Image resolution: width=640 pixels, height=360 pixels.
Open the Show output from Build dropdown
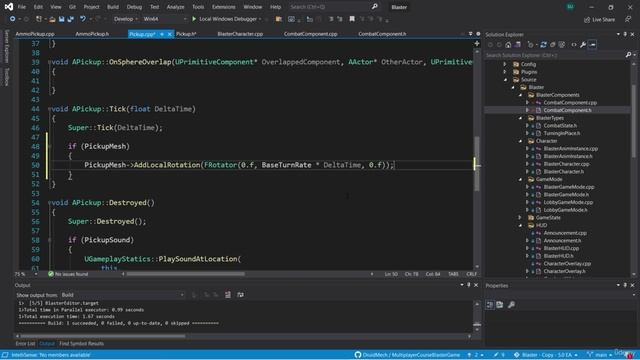pyautogui.click(x=122, y=295)
